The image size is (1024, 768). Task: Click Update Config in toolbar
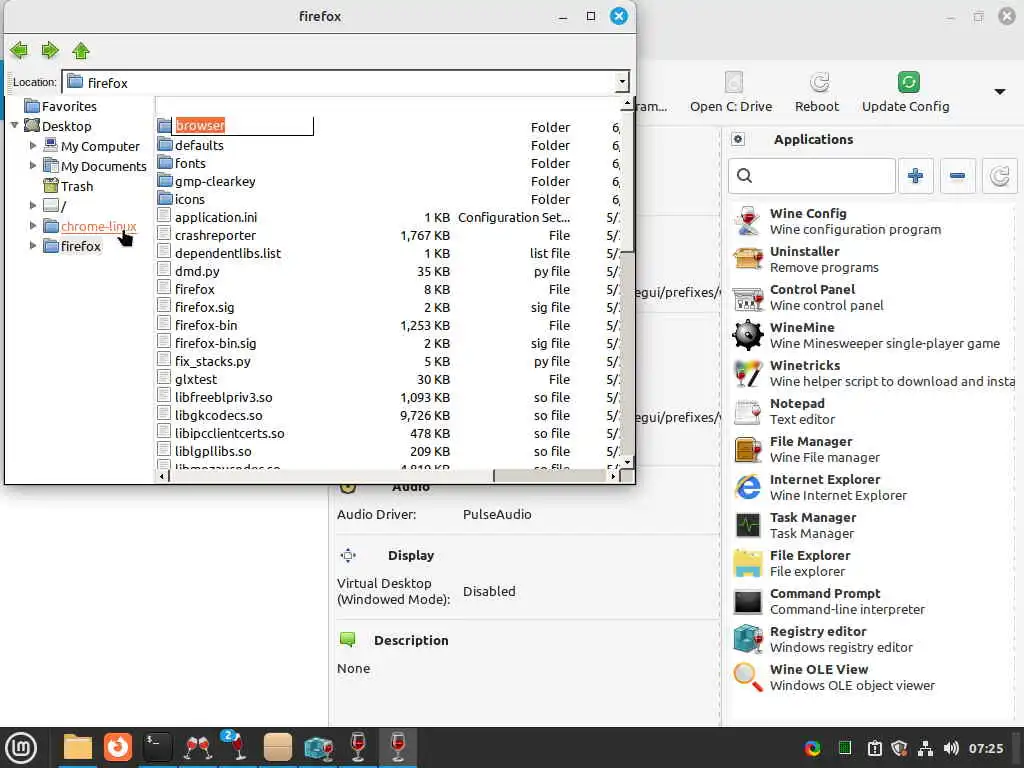[x=905, y=92]
